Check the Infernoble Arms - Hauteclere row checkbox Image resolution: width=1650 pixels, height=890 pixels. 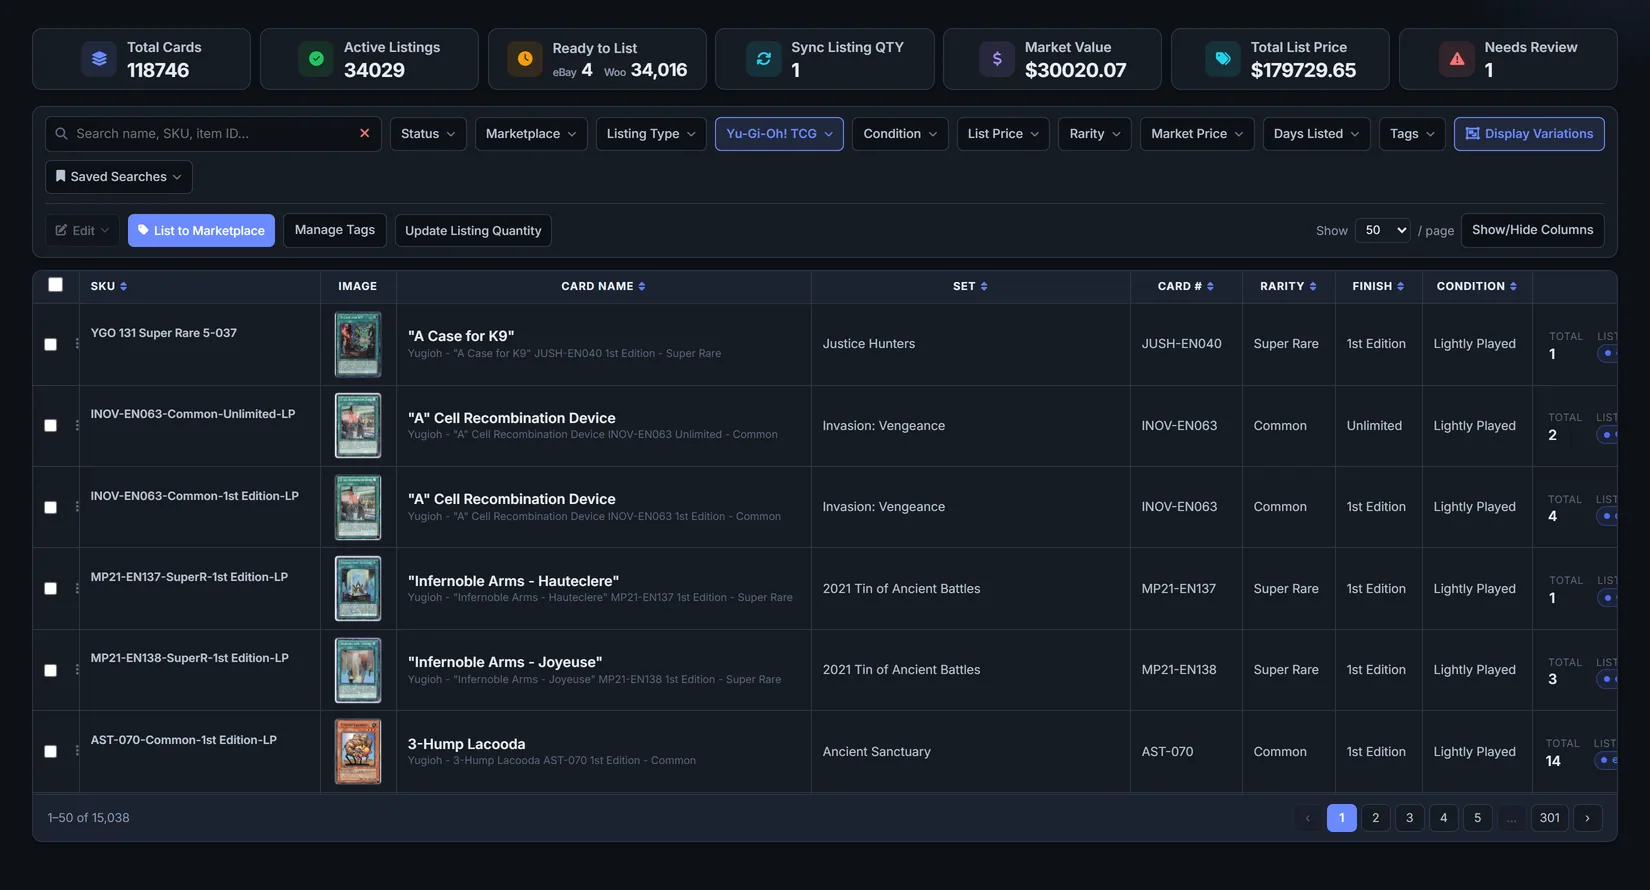click(50, 588)
